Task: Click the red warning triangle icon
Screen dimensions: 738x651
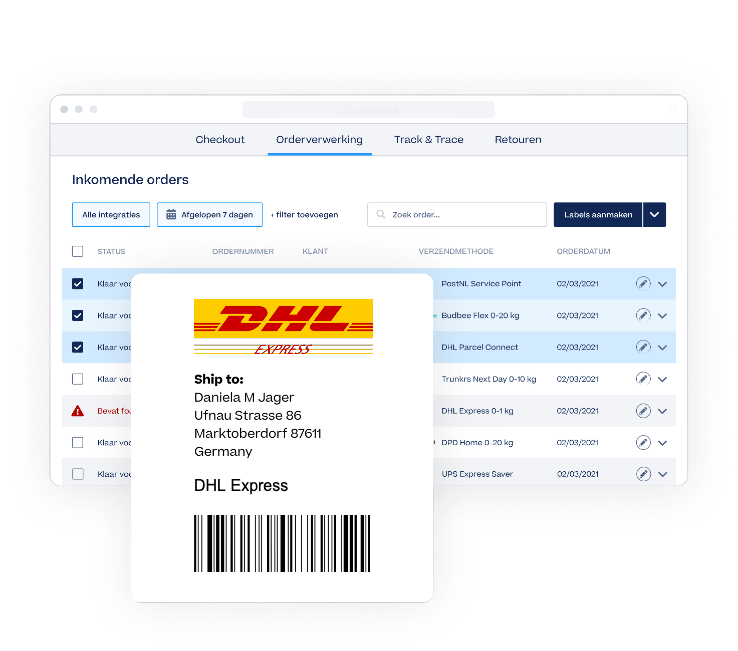Action: [x=78, y=411]
